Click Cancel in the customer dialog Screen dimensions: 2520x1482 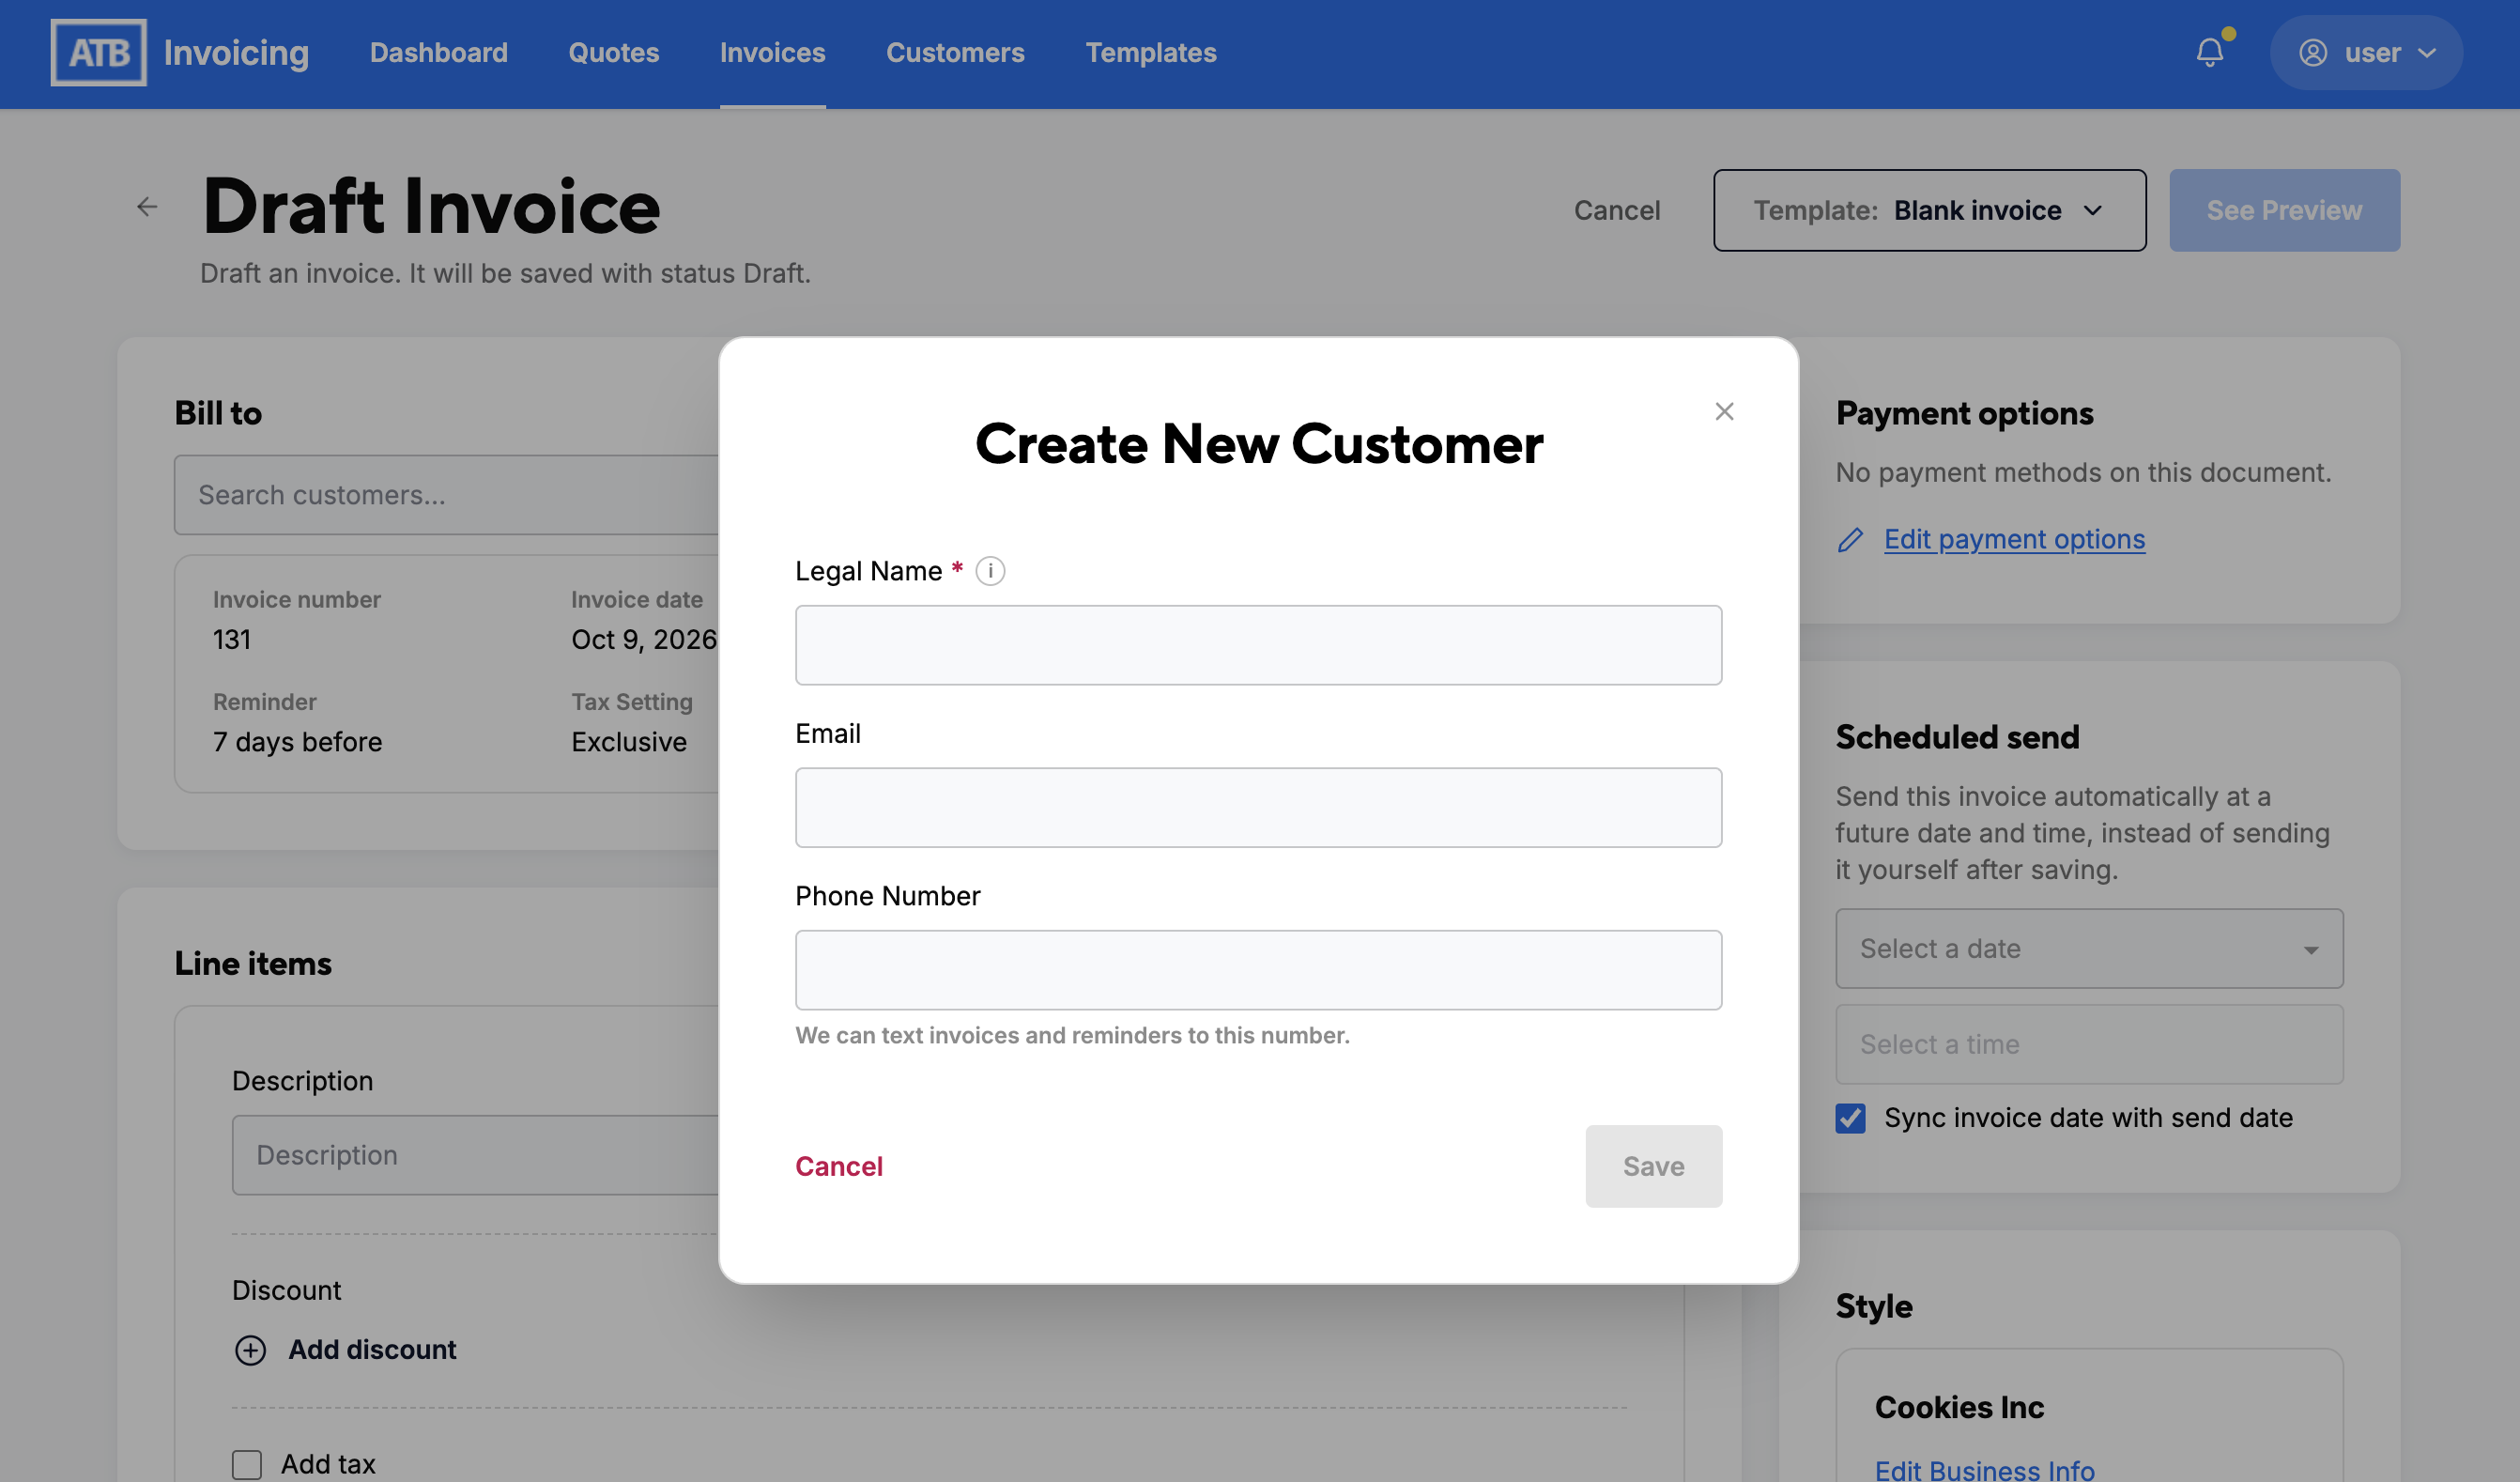[839, 1166]
